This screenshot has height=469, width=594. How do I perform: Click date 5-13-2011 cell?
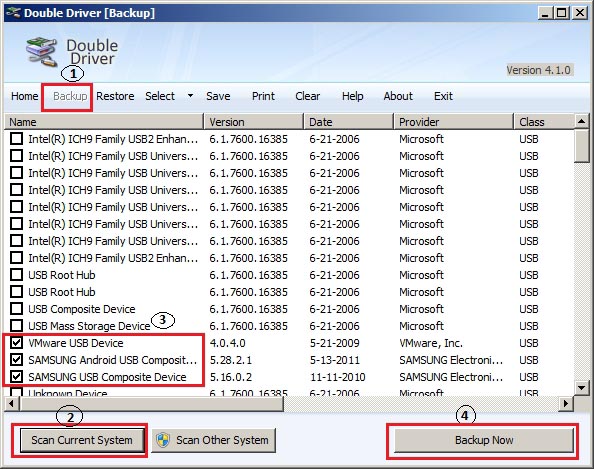point(335,360)
